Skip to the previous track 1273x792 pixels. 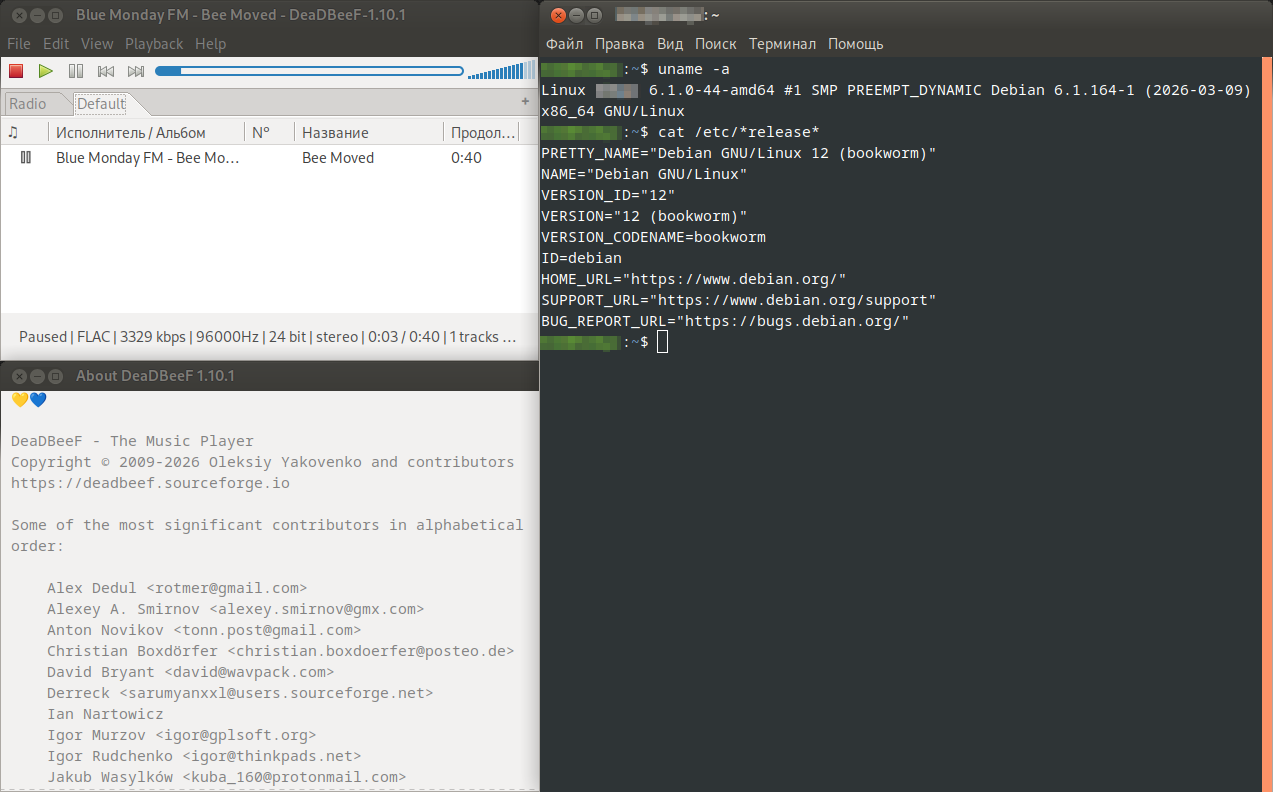[x=106, y=71]
